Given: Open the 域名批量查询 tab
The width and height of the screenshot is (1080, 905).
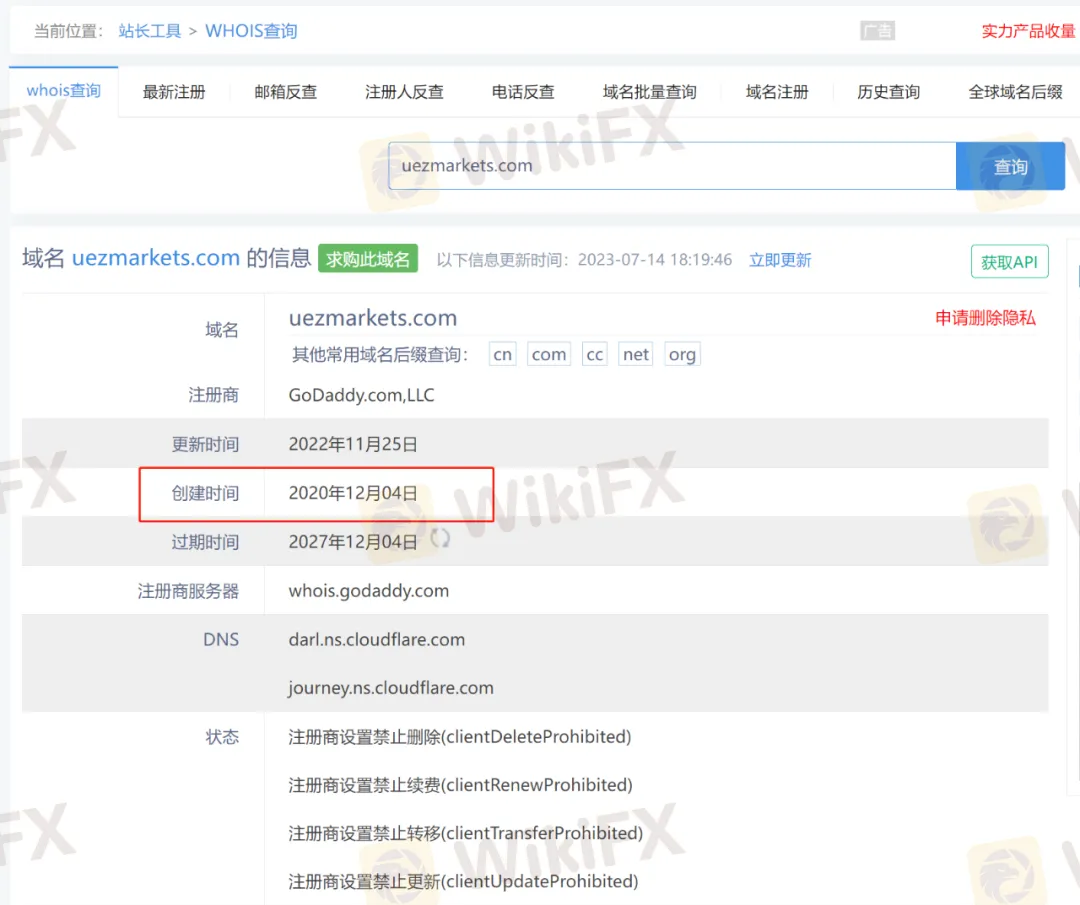Looking at the screenshot, I should pyautogui.click(x=649, y=92).
